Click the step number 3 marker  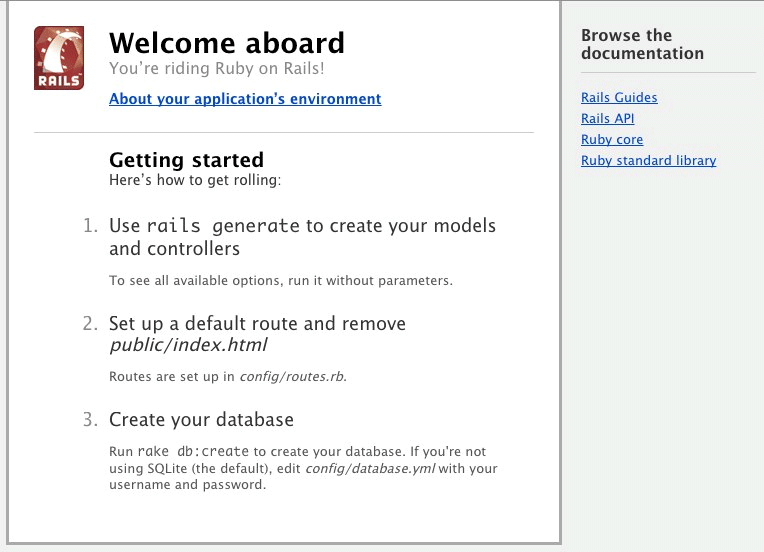(x=90, y=419)
